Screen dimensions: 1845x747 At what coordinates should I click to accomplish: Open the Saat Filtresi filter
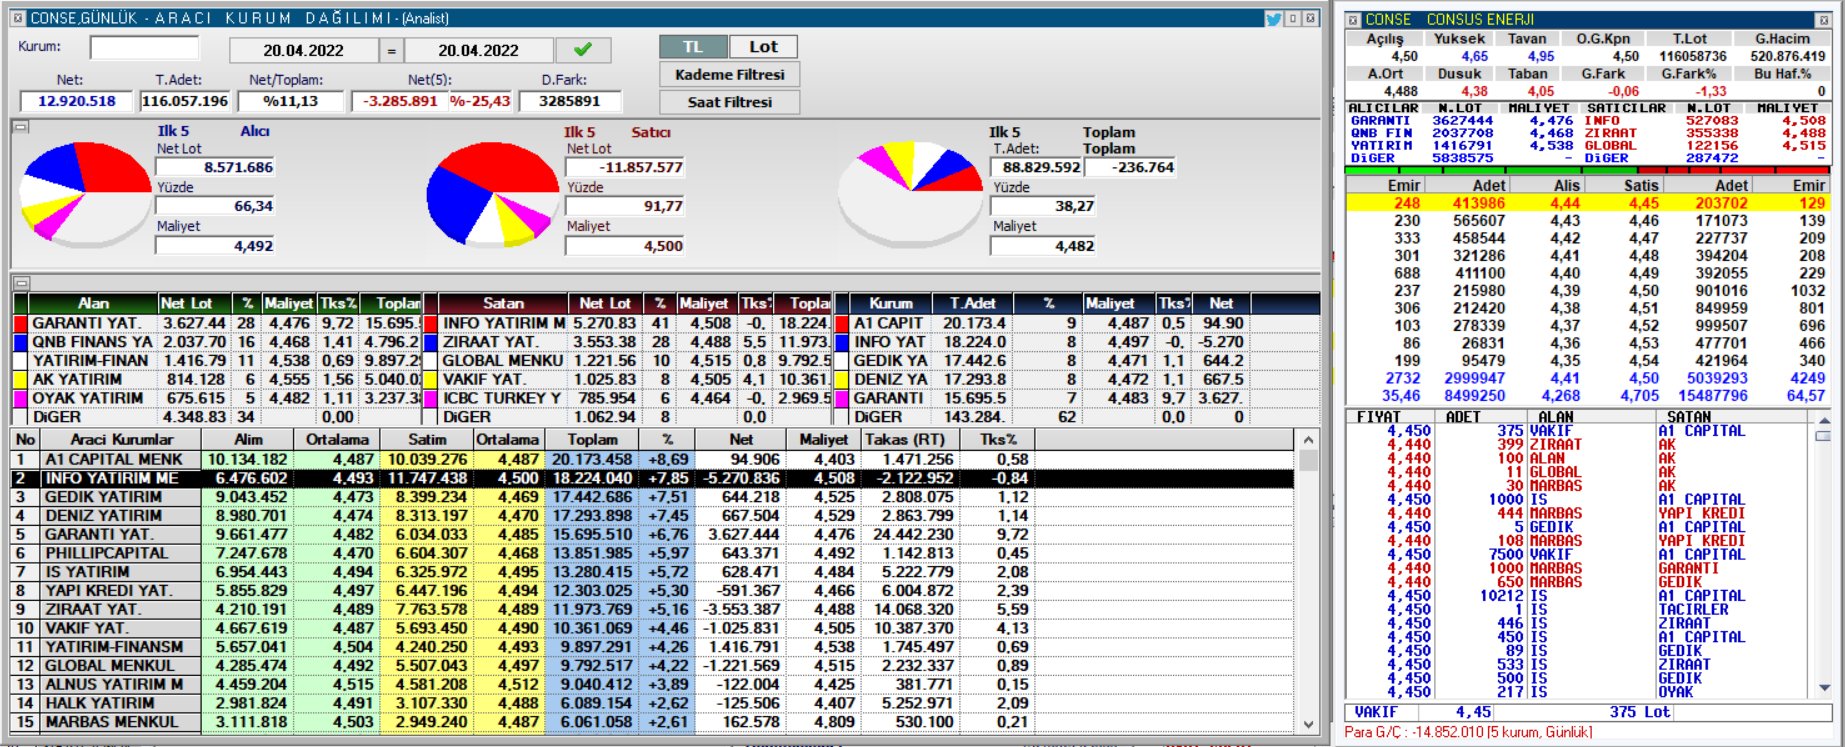point(729,102)
